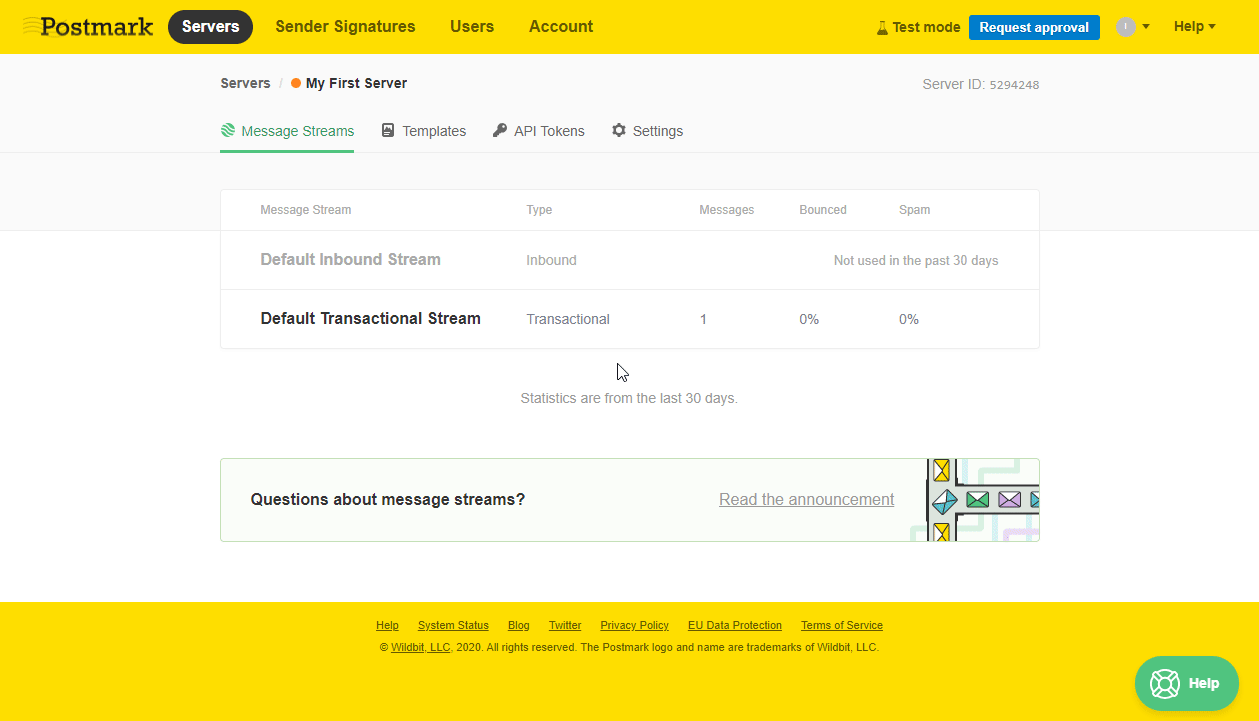The width and height of the screenshot is (1259, 721).
Task: Expand the account avatar dropdown arrow
Action: pos(1146,27)
